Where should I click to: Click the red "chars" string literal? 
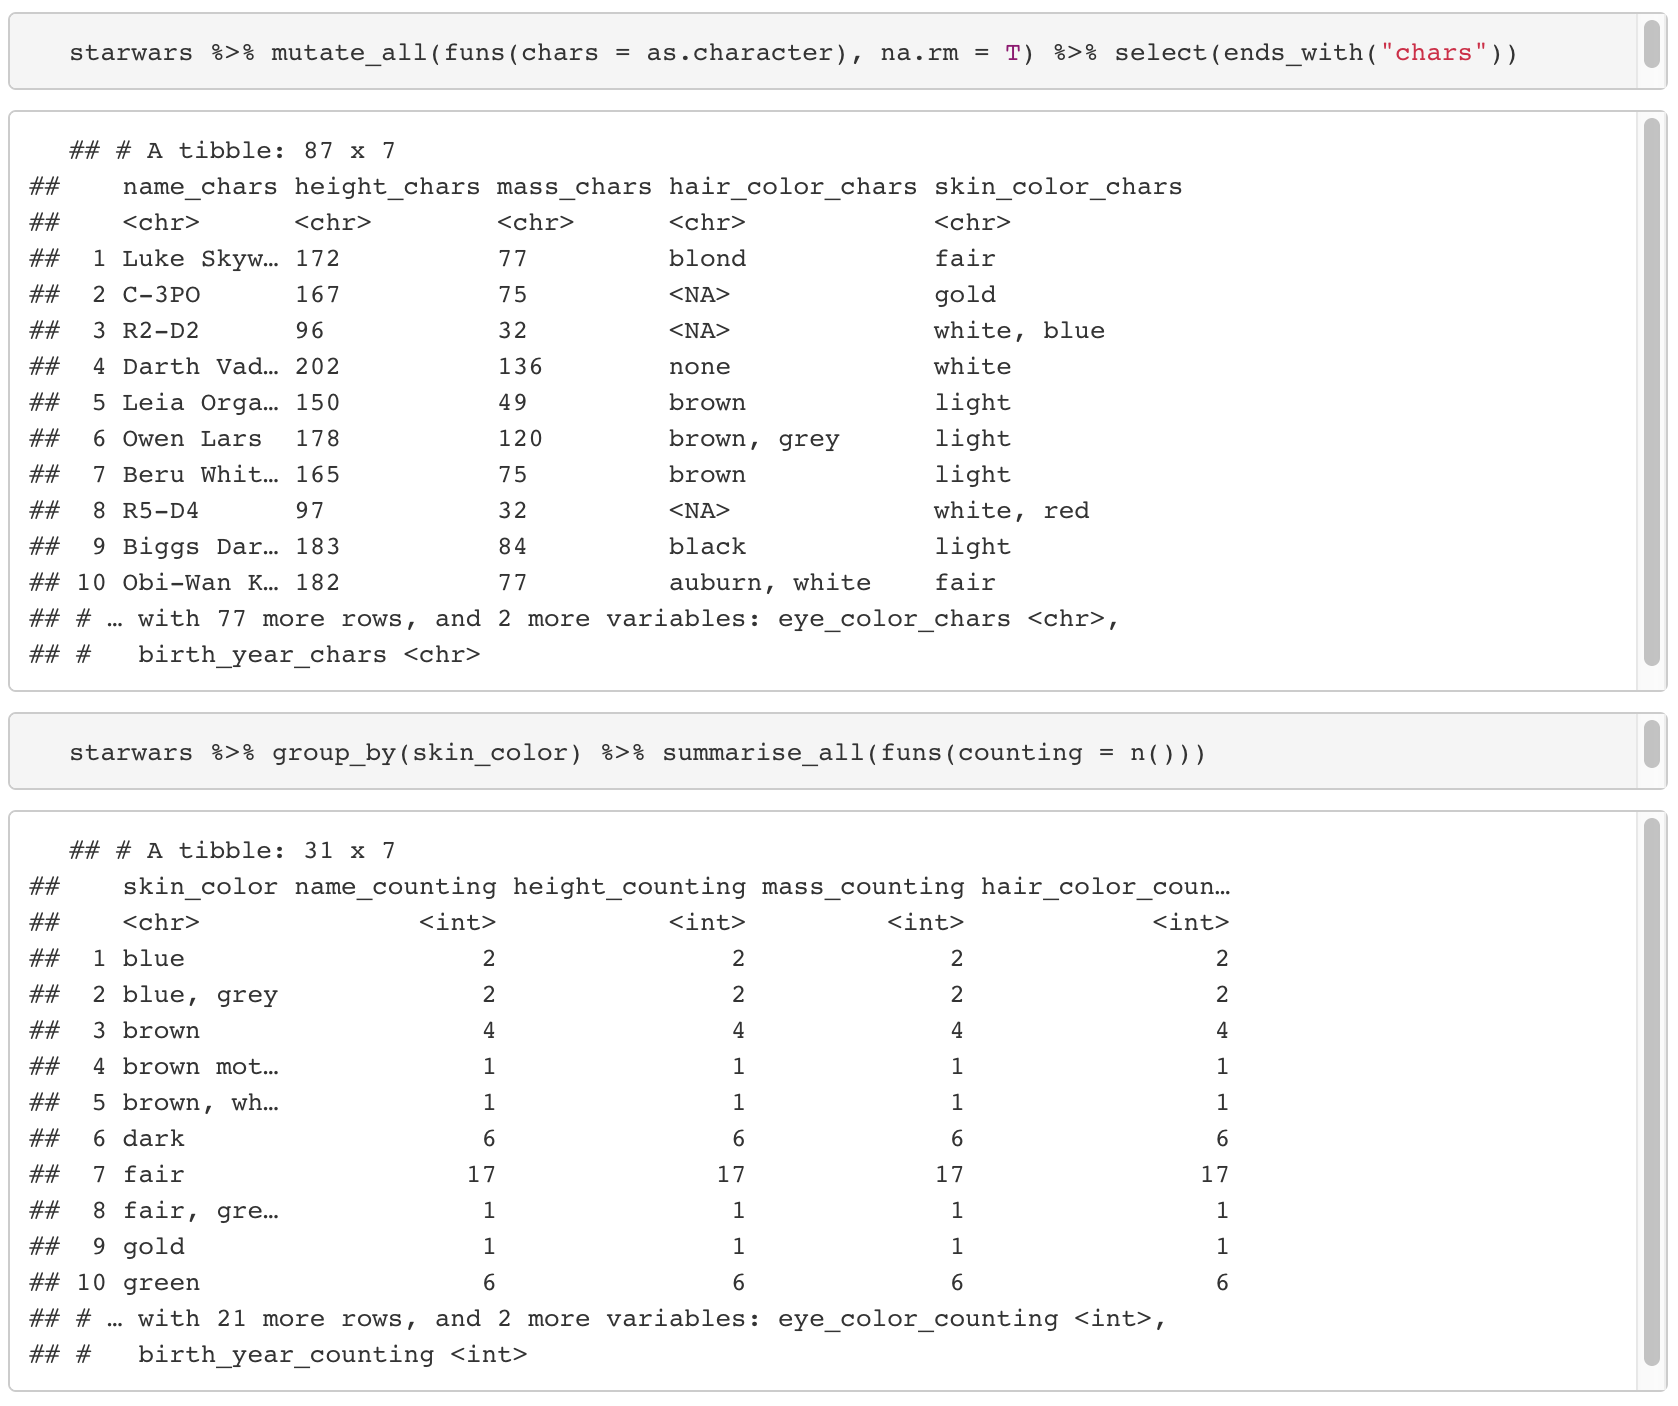[1434, 53]
